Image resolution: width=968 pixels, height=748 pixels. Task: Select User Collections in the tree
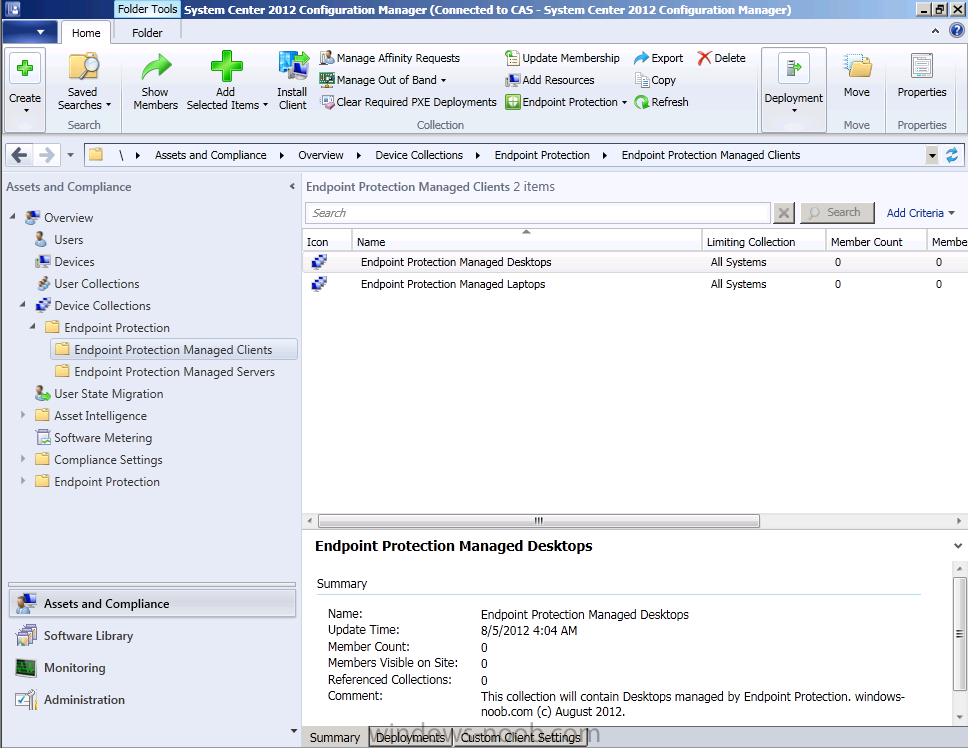[x=88, y=284]
